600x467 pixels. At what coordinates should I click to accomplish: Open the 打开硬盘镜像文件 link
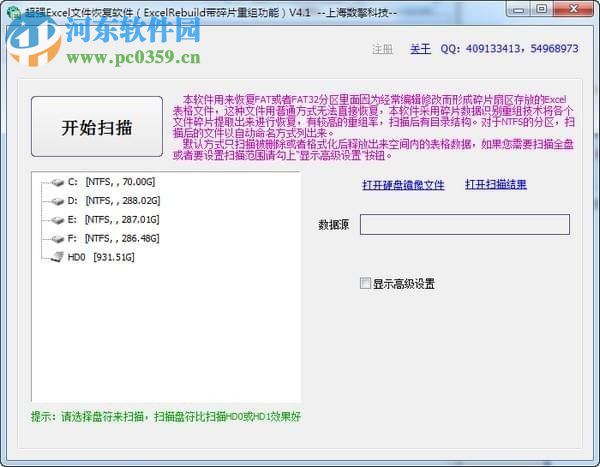point(403,185)
